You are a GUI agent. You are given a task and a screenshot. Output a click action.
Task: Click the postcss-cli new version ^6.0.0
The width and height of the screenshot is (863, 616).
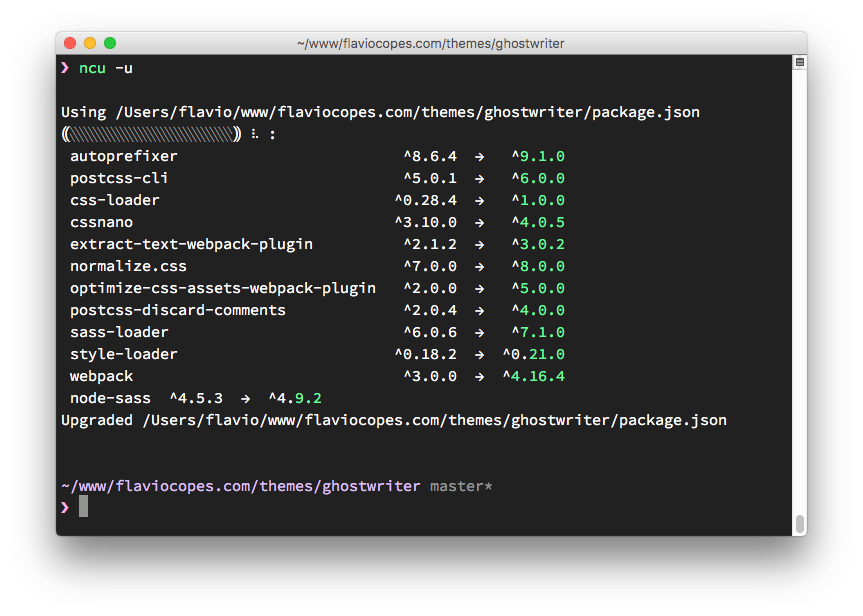tap(538, 178)
